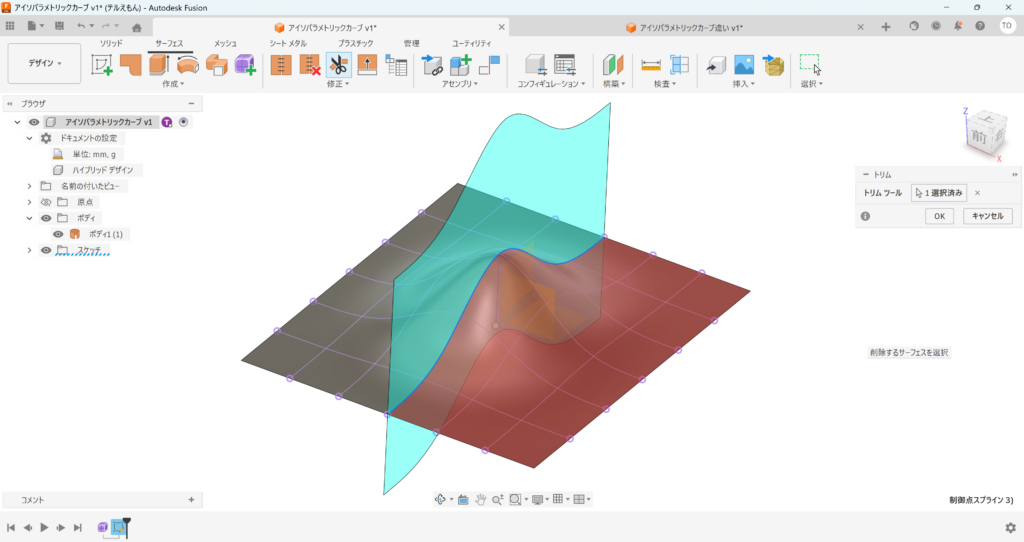
Task: Switch to the メッシュ tab
Action: (x=225, y=44)
